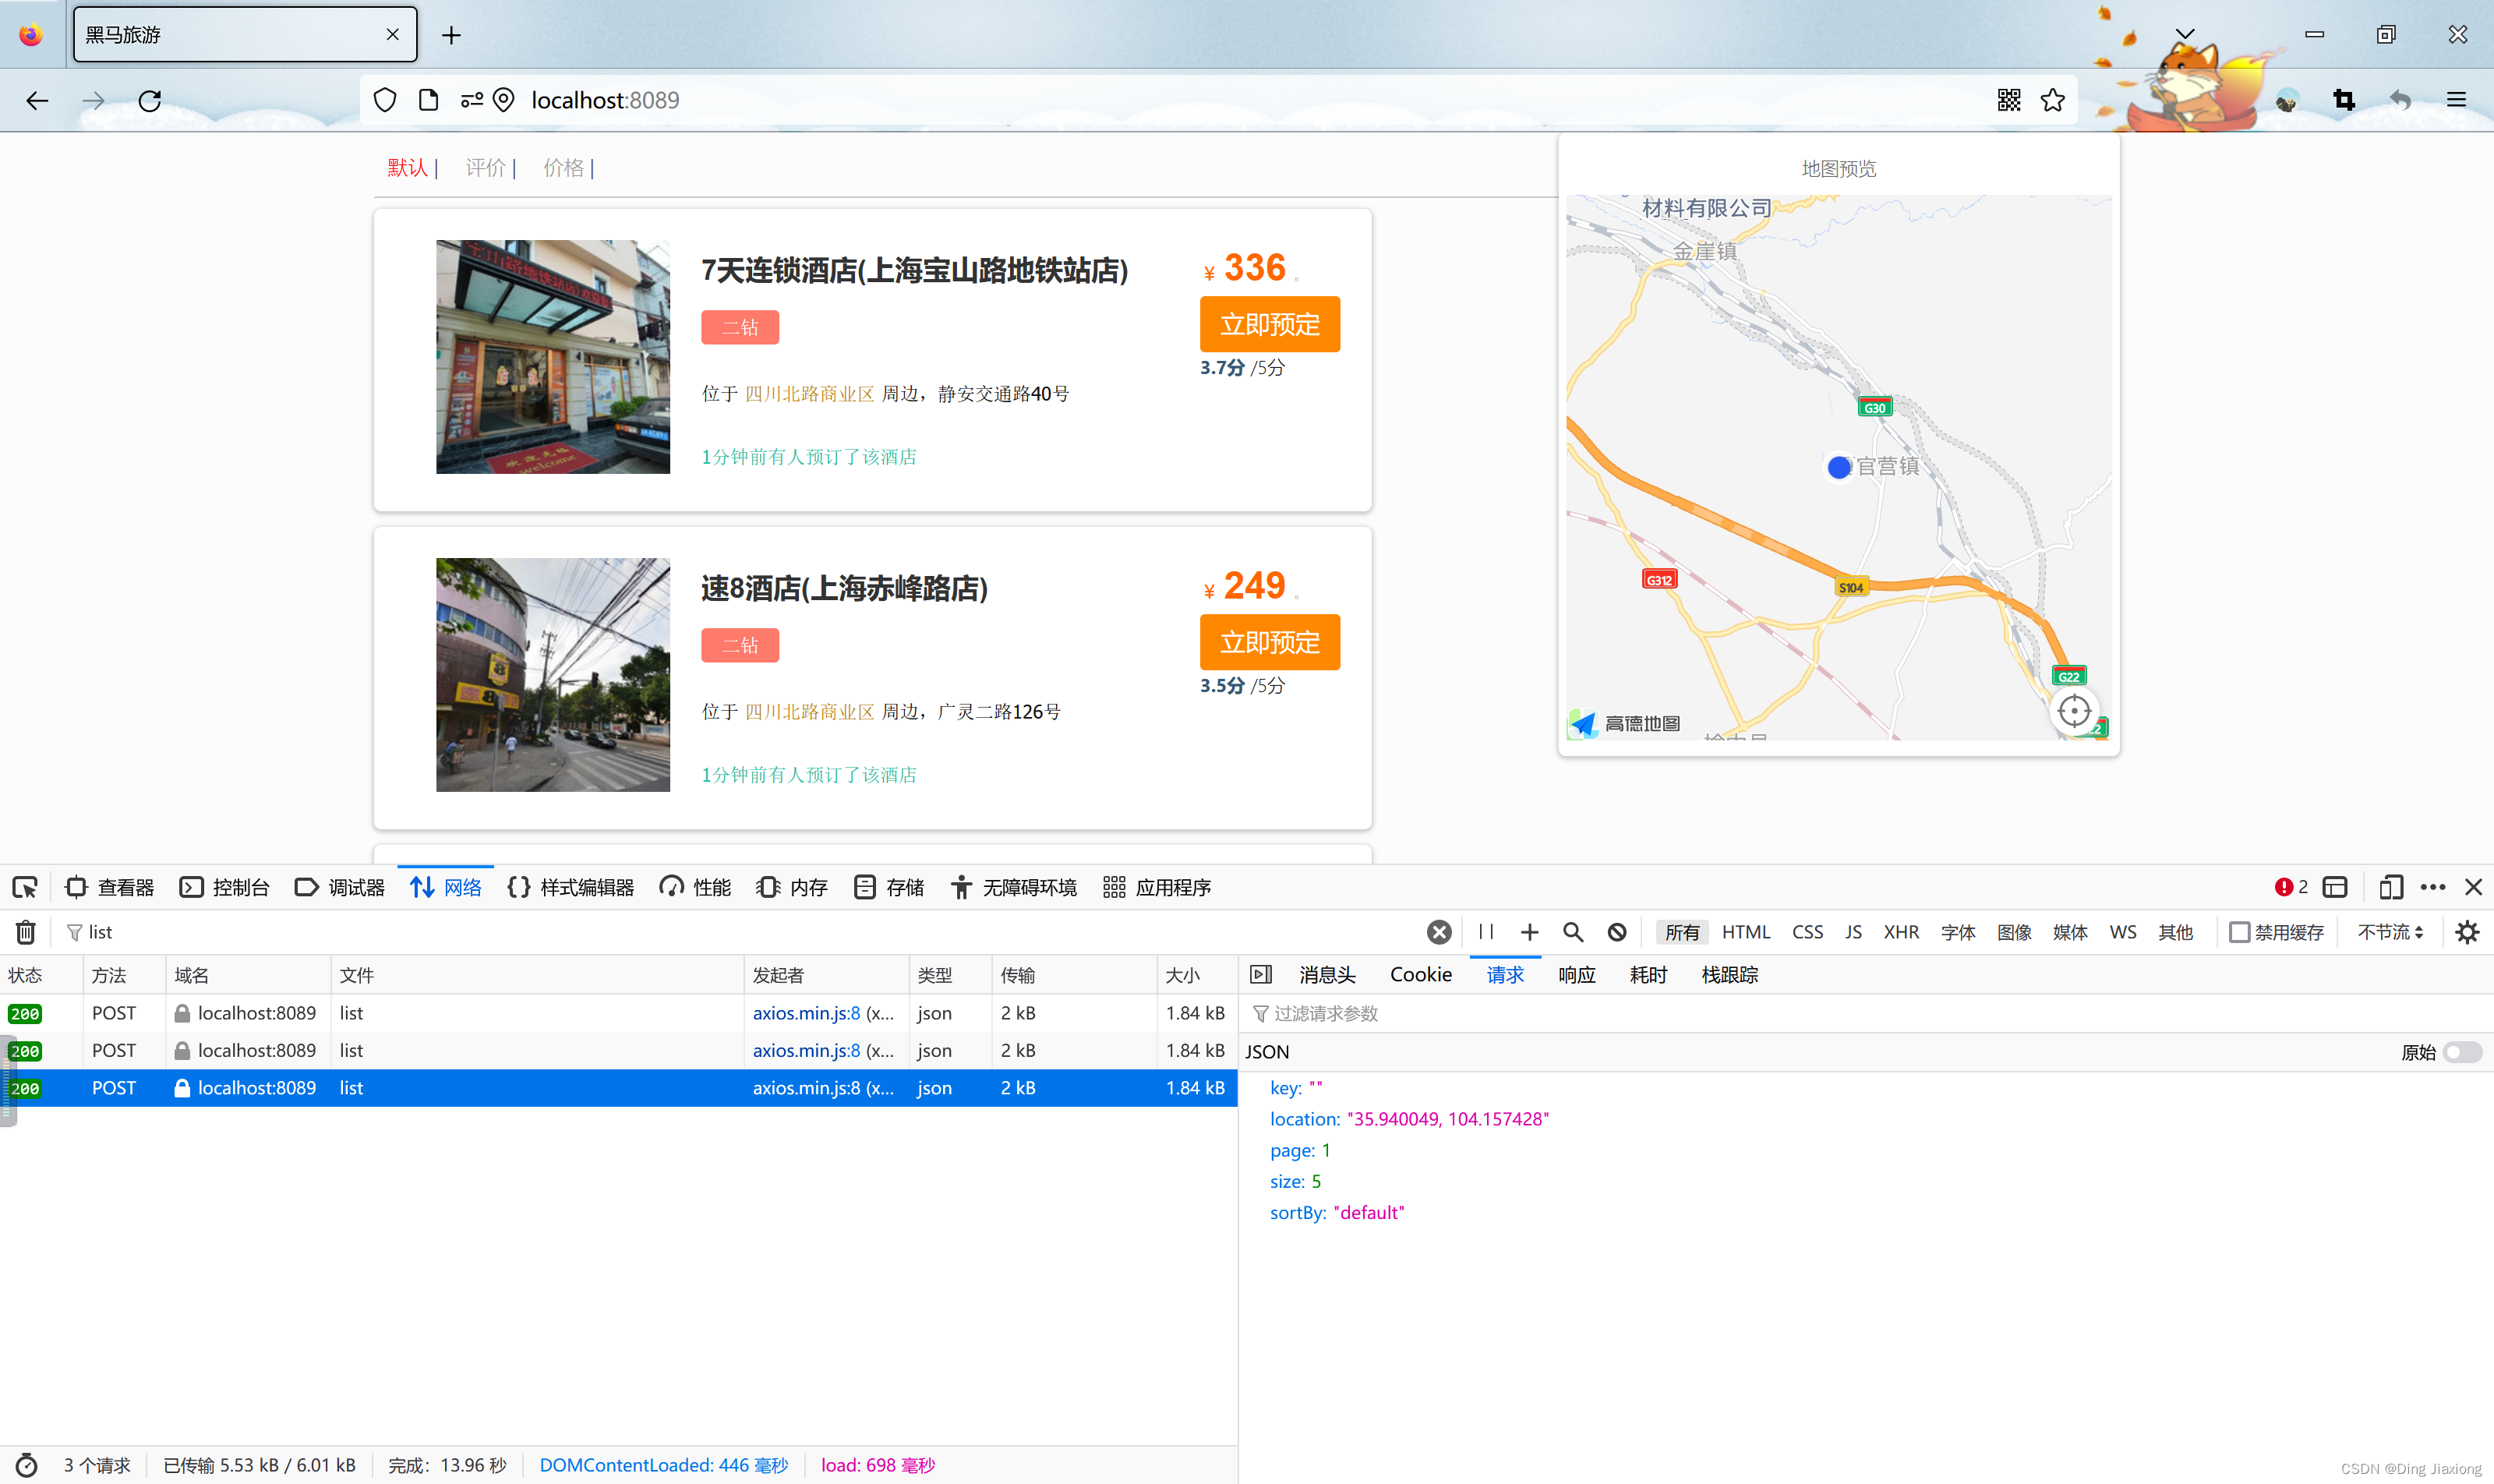Open the 性能 performance tab
Viewport: 2494px width, 1484px height.
[696, 887]
